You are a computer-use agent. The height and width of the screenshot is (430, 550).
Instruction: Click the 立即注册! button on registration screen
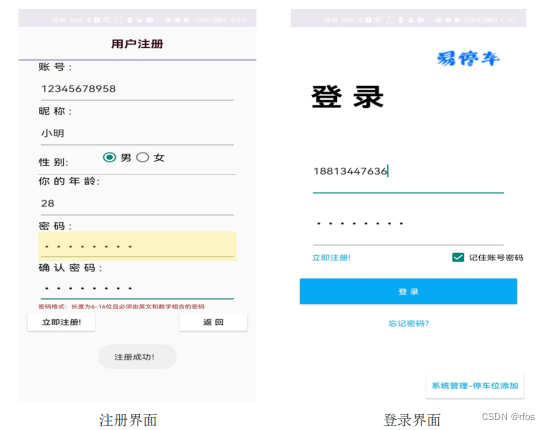tap(61, 322)
